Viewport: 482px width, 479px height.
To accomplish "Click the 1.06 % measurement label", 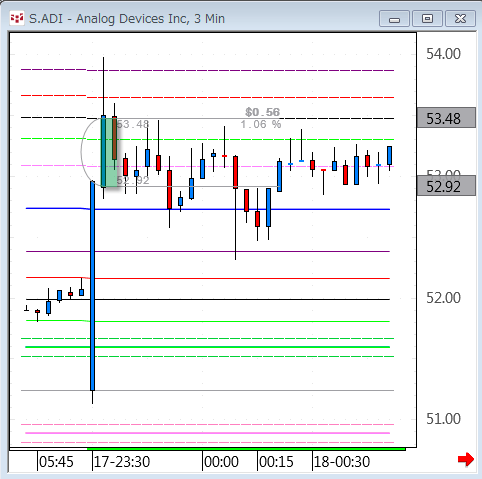I will click(x=261, y=124).
